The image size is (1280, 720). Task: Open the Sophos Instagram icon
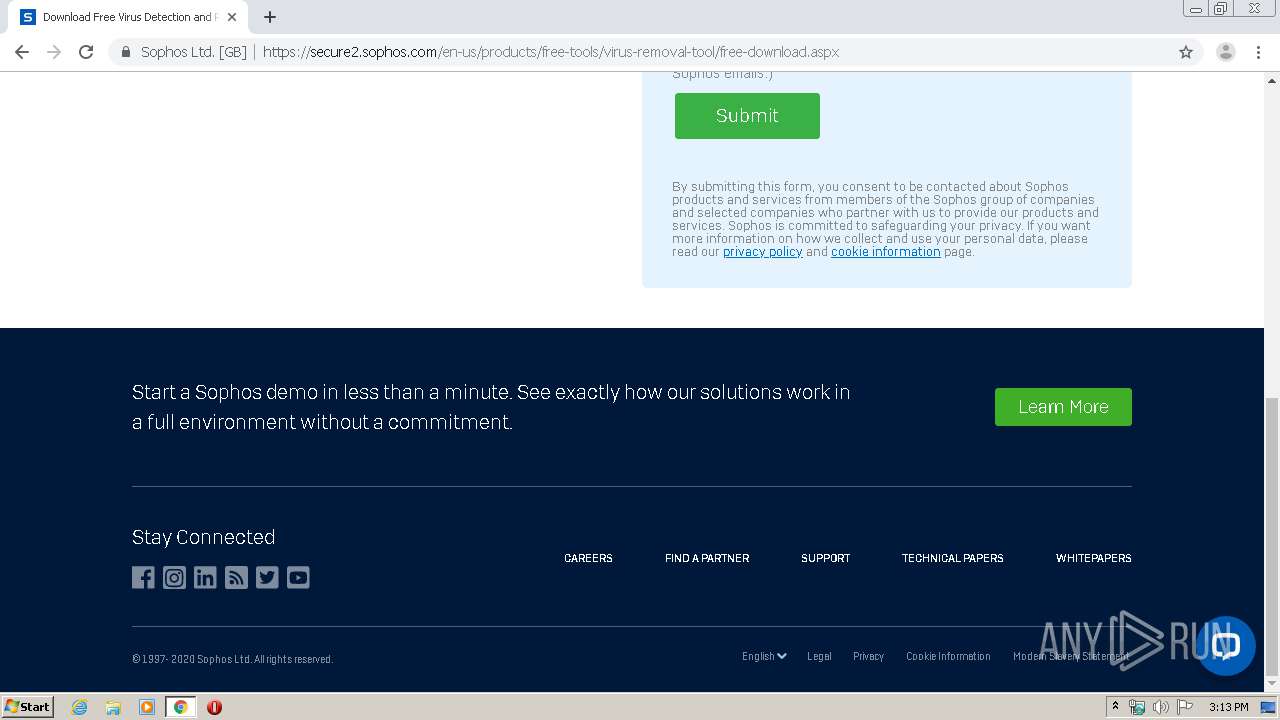click(174, 577)
